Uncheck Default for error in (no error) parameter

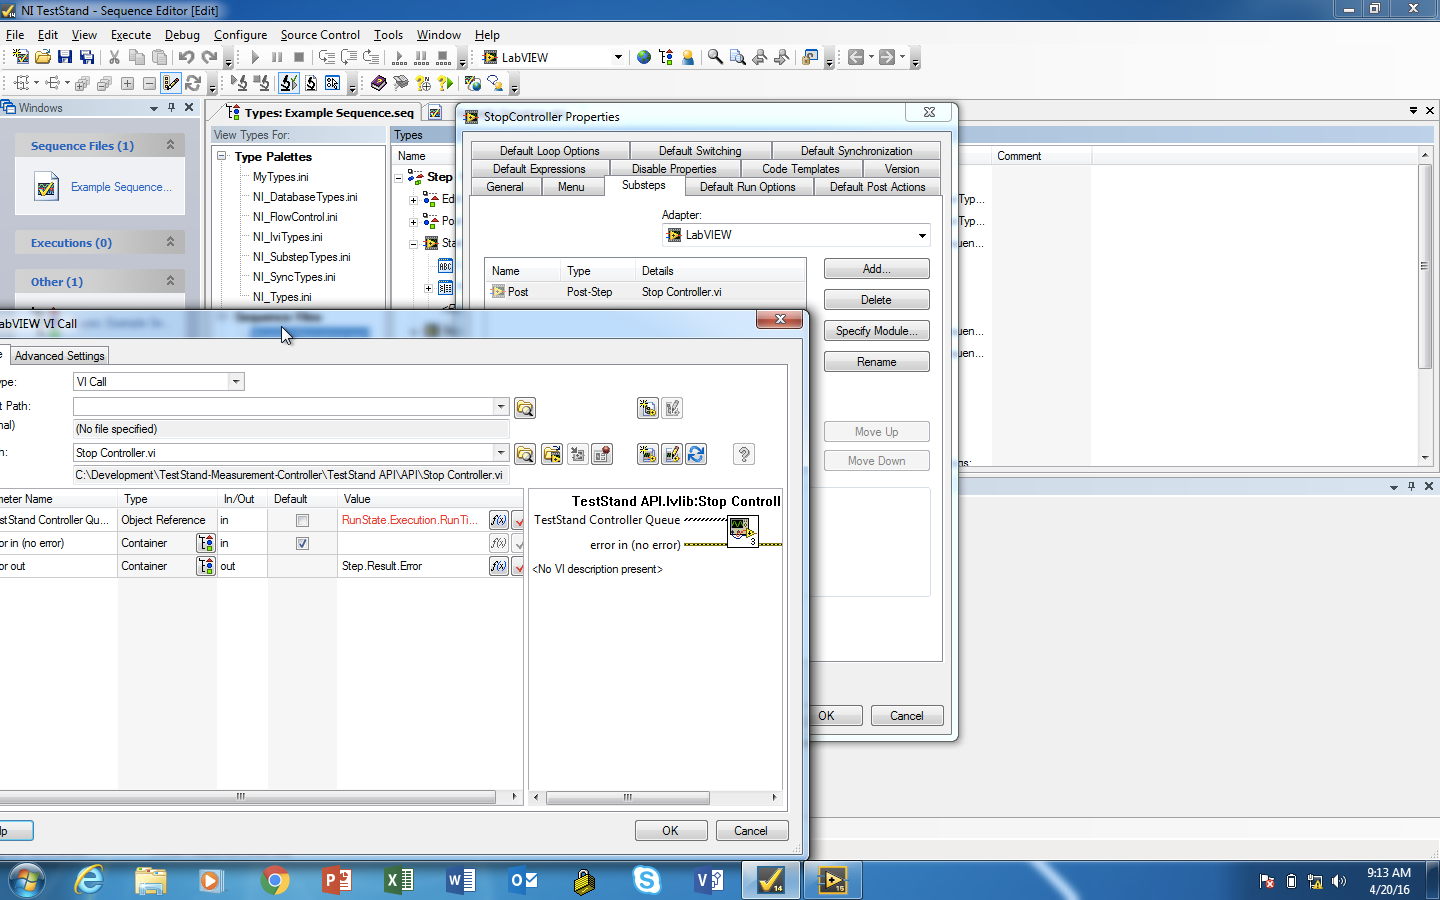tap(302, 543)
